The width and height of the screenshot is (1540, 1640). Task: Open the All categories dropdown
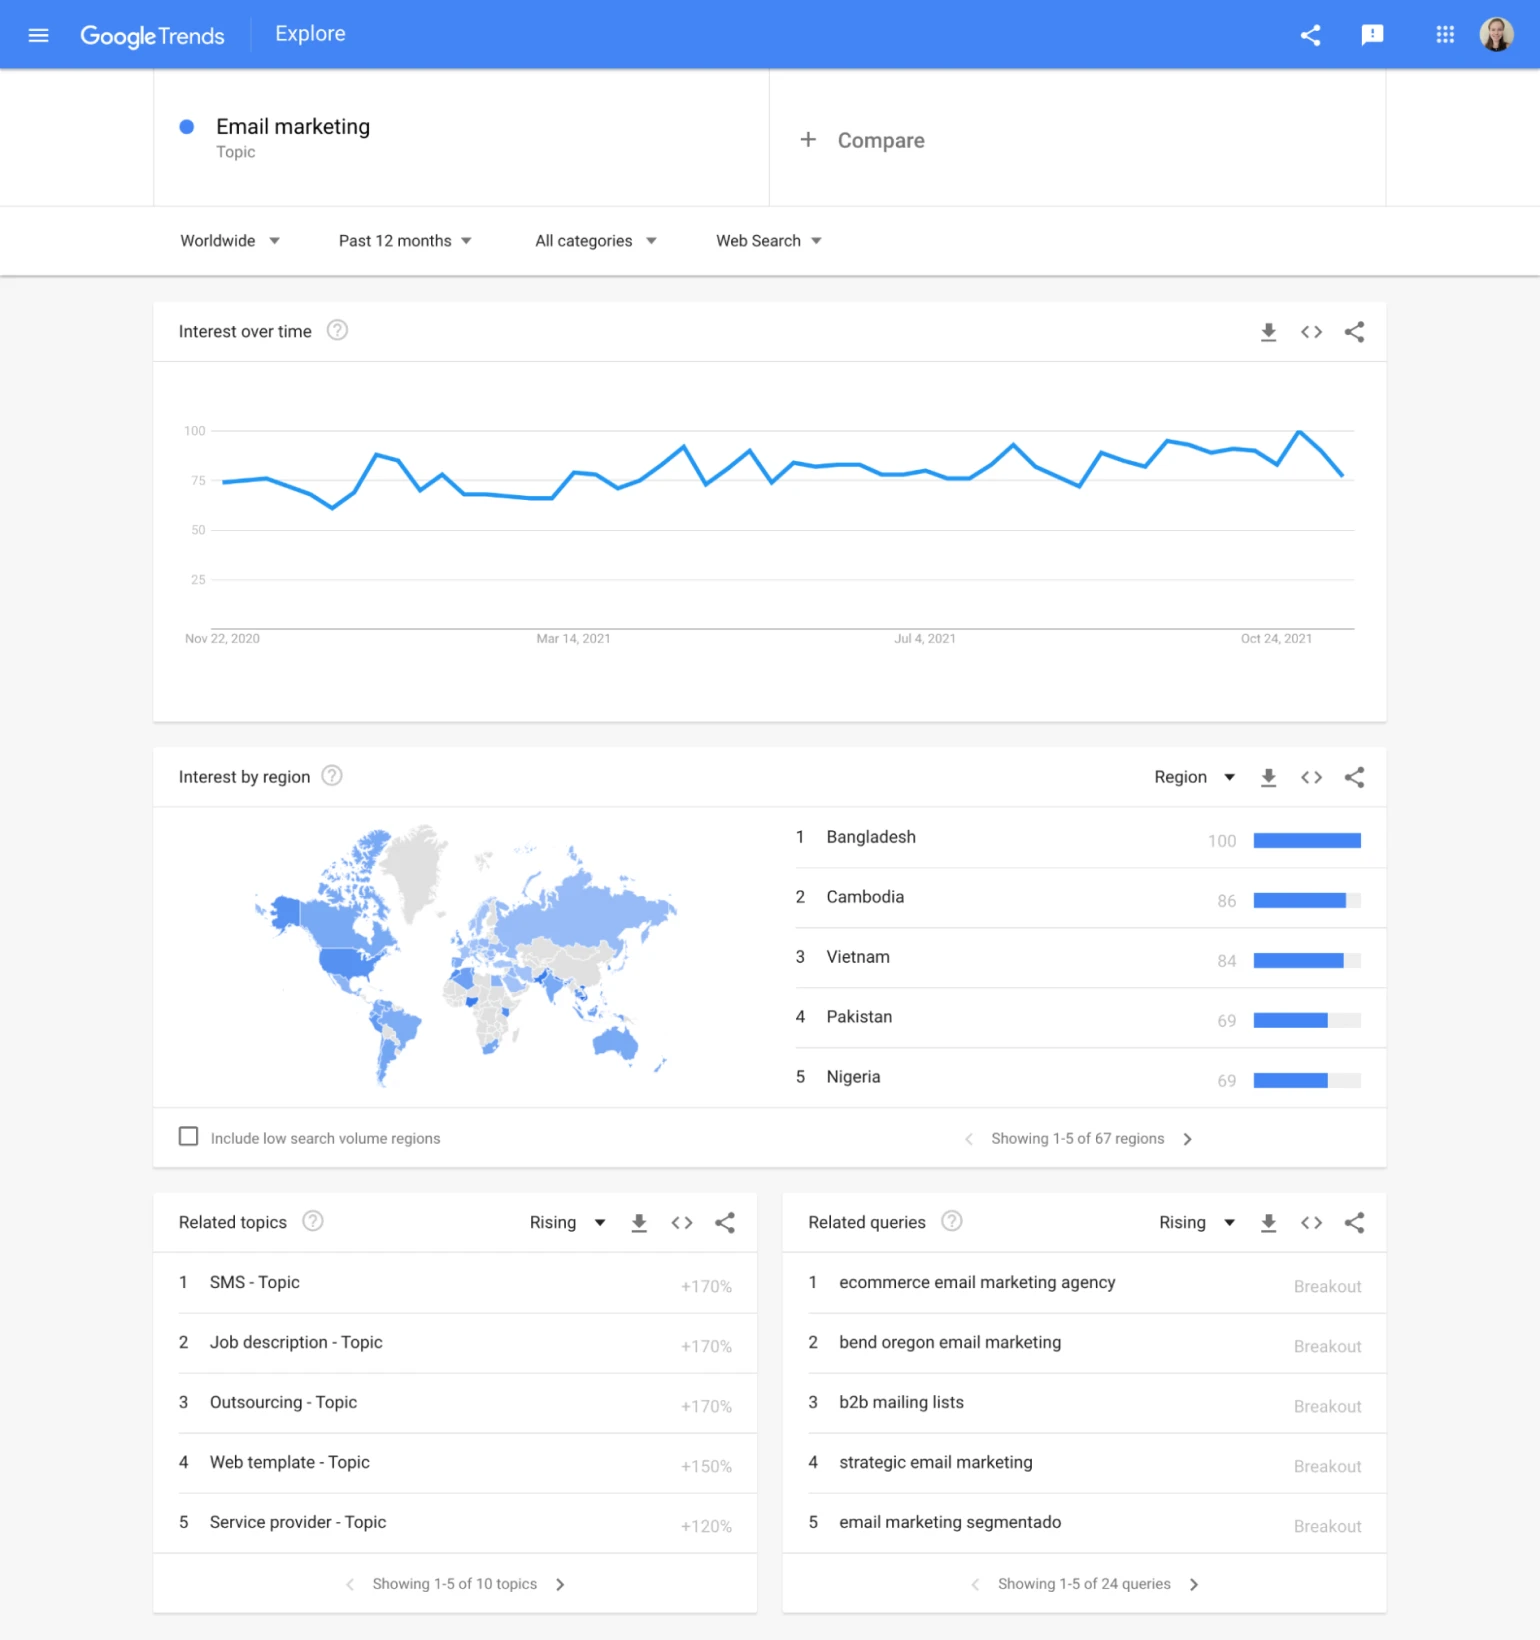595,241
